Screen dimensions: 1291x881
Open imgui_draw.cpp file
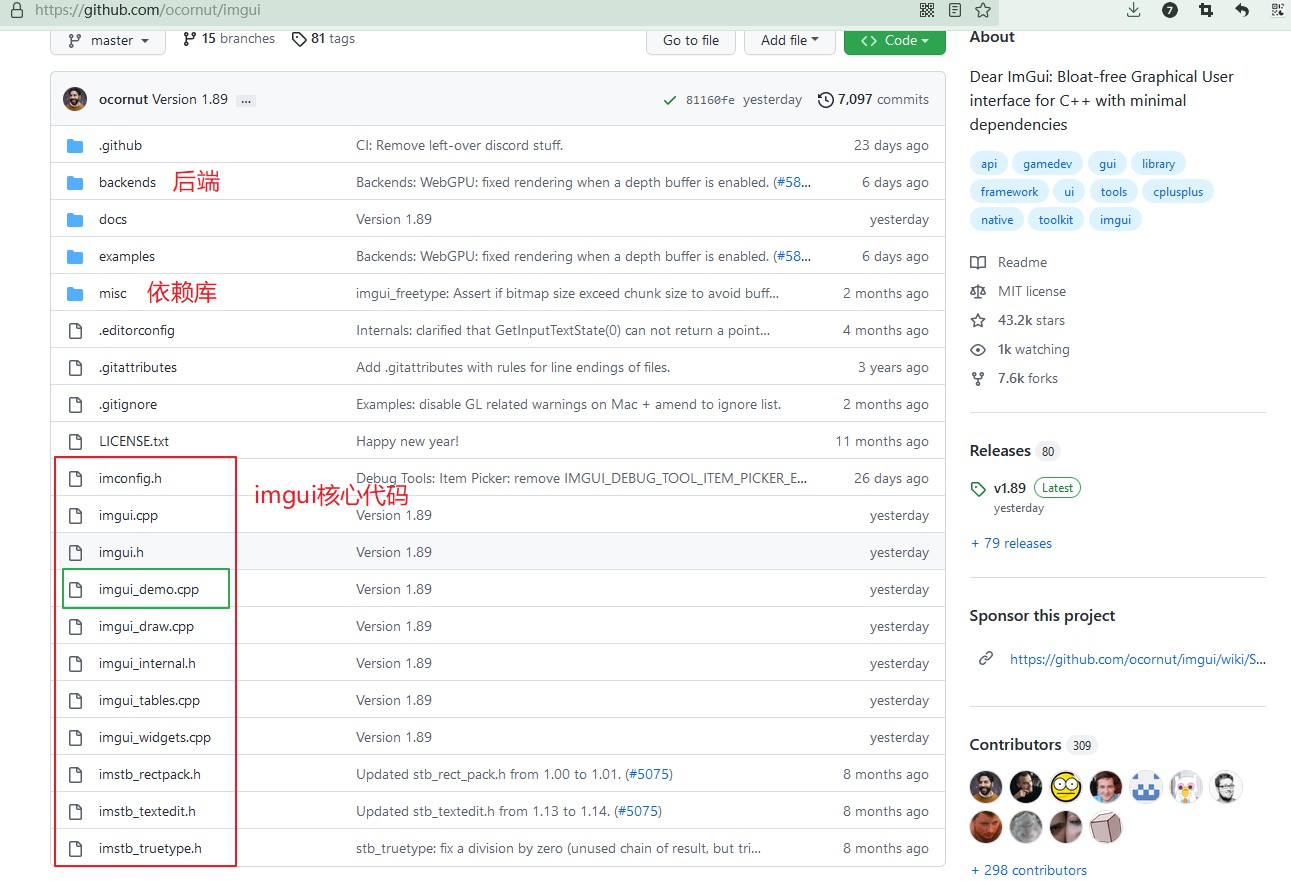[146, 626]
